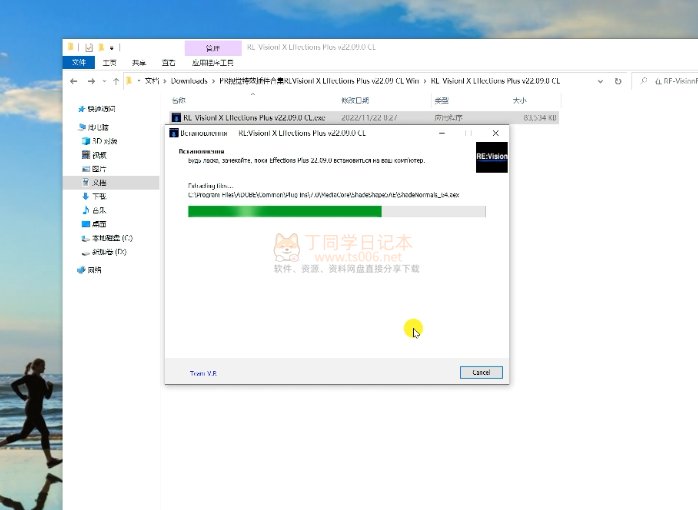The image size is (698, 510).
Task: Expand address bar history dropdown
Action: coord(600,81)
